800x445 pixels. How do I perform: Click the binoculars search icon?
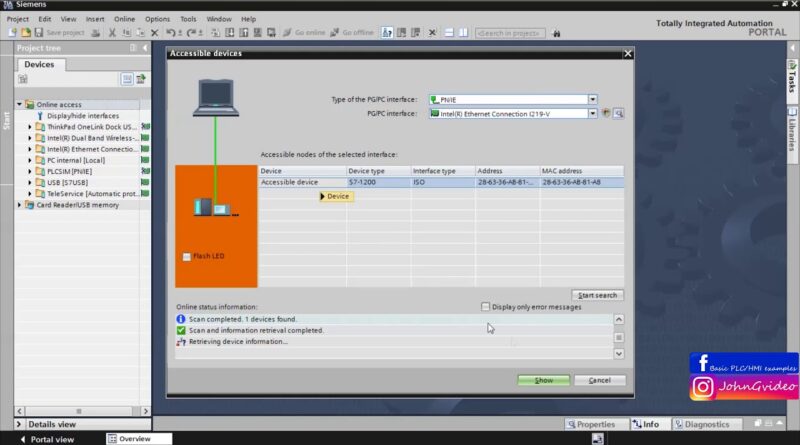[557, 33]
